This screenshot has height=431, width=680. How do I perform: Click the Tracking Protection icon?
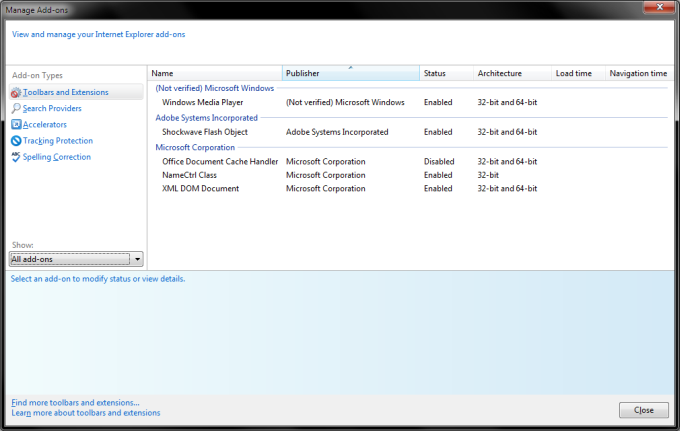pyautogui.click(x=16, y=141)
